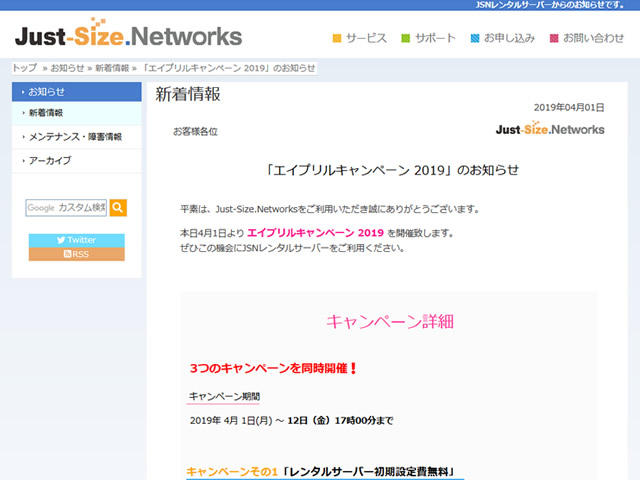Image resolution: width=640 pixels, height=480 pixels.
Task: Click the pink エイプリルキャンペーン 2019 text
Action: click(x=315, y=233)
